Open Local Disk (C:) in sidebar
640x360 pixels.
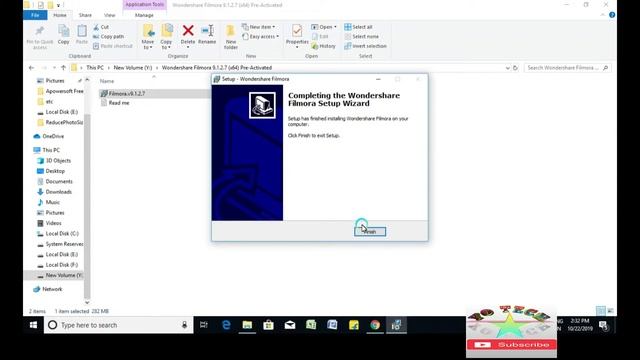pyautogui.click(x=62, y=234)
